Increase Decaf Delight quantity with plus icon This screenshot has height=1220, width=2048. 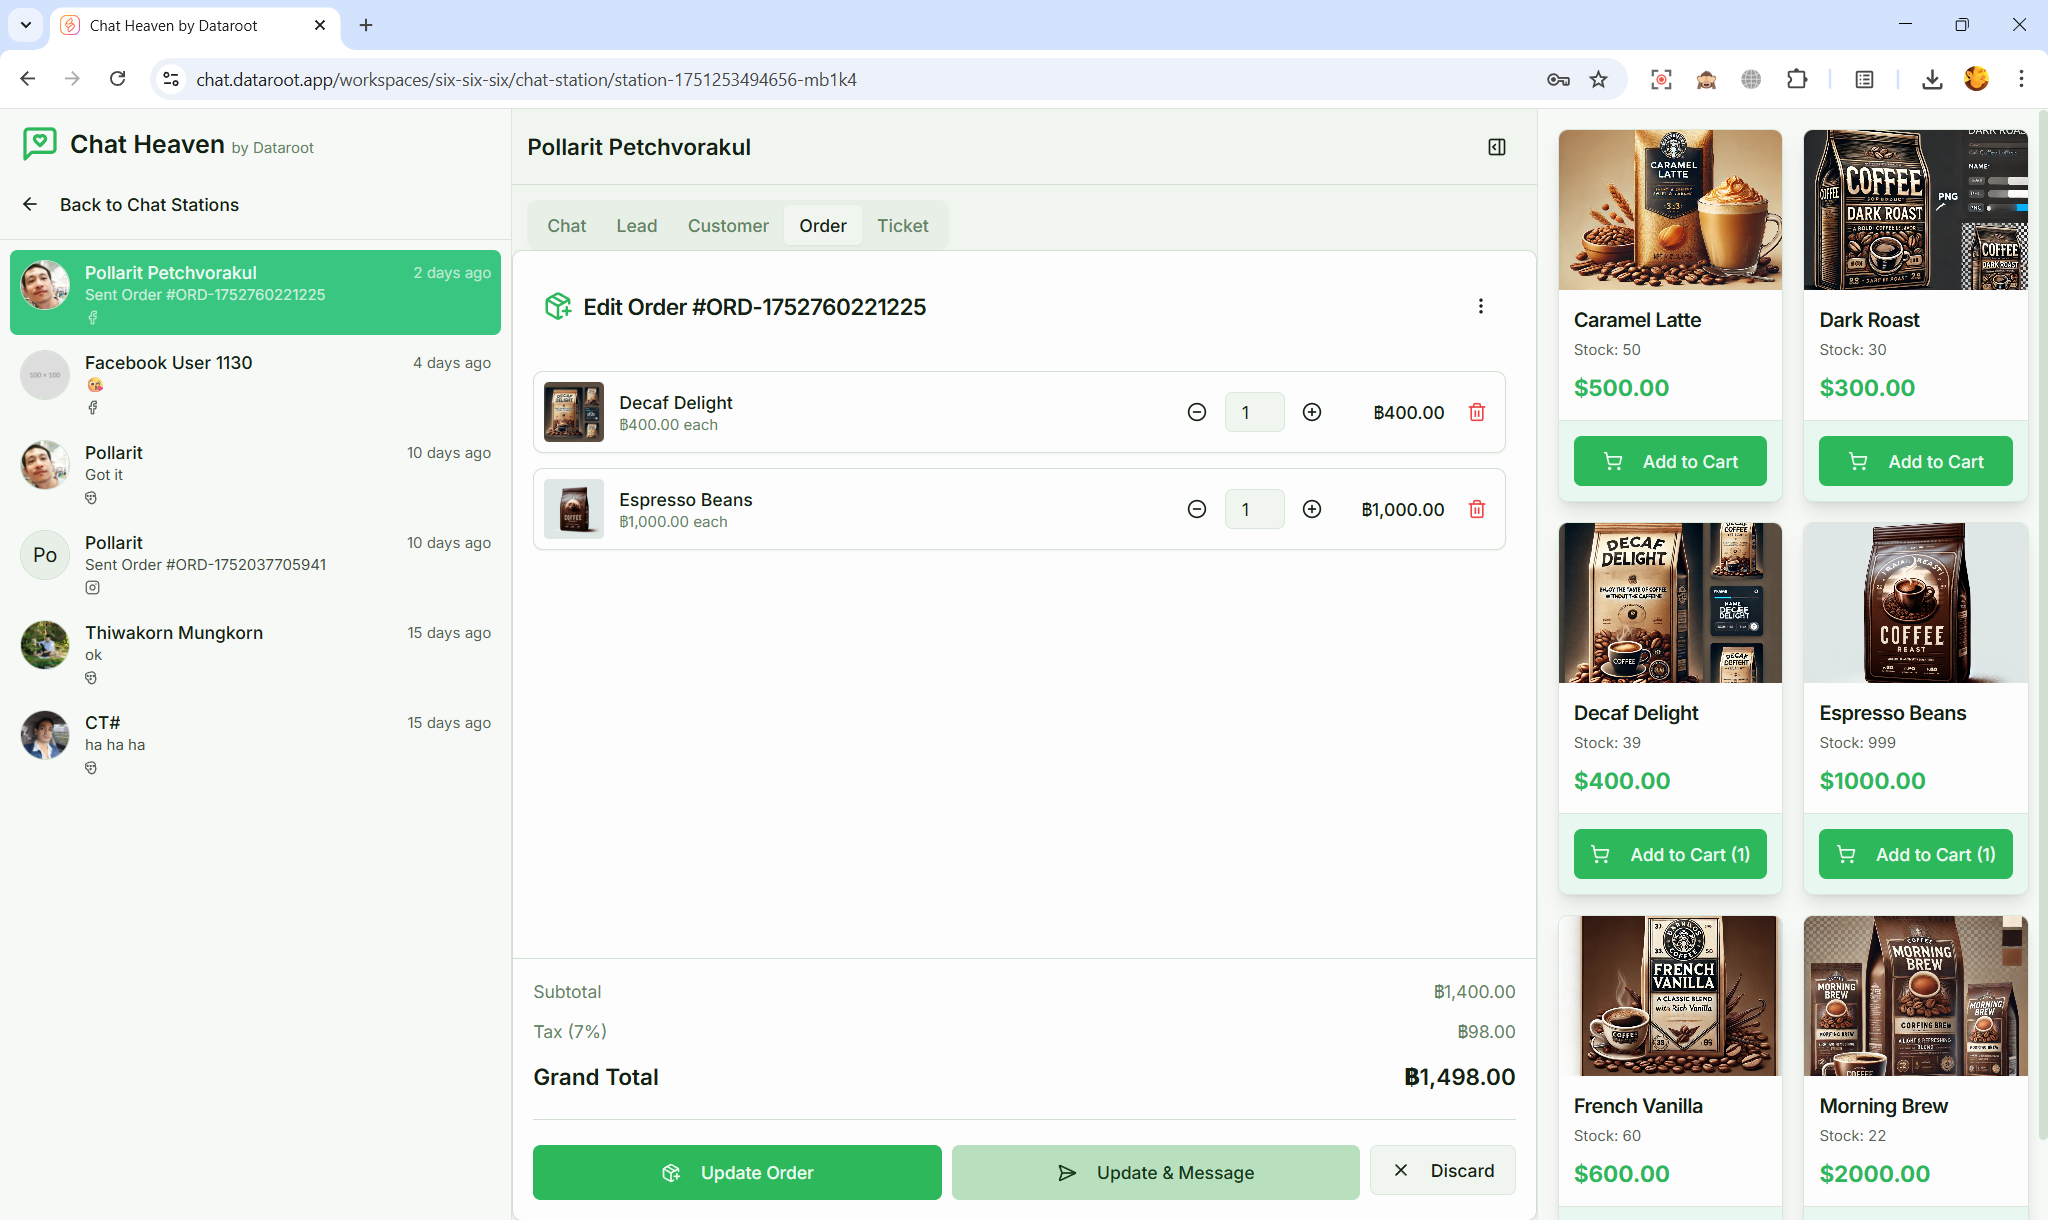(1313, 411)
